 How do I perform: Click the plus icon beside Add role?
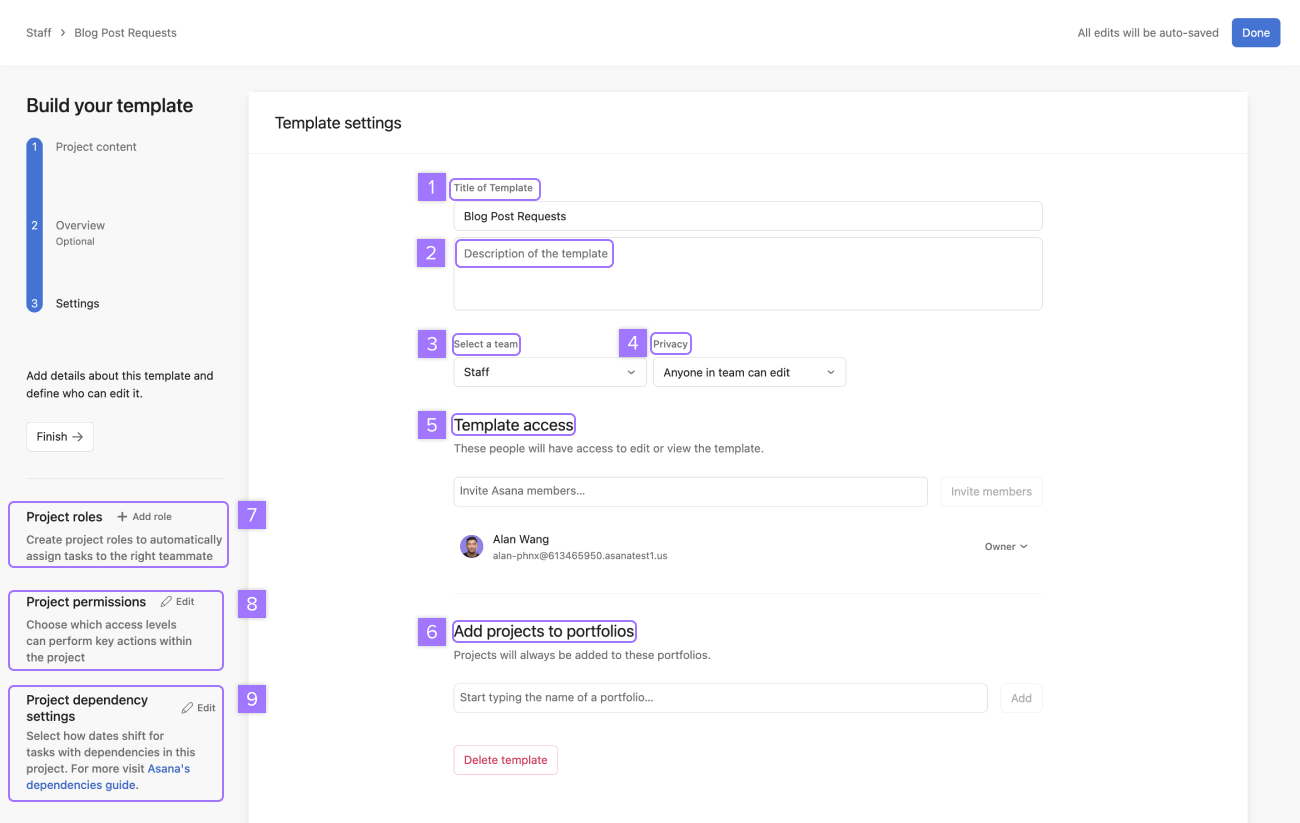click(122, 517)
